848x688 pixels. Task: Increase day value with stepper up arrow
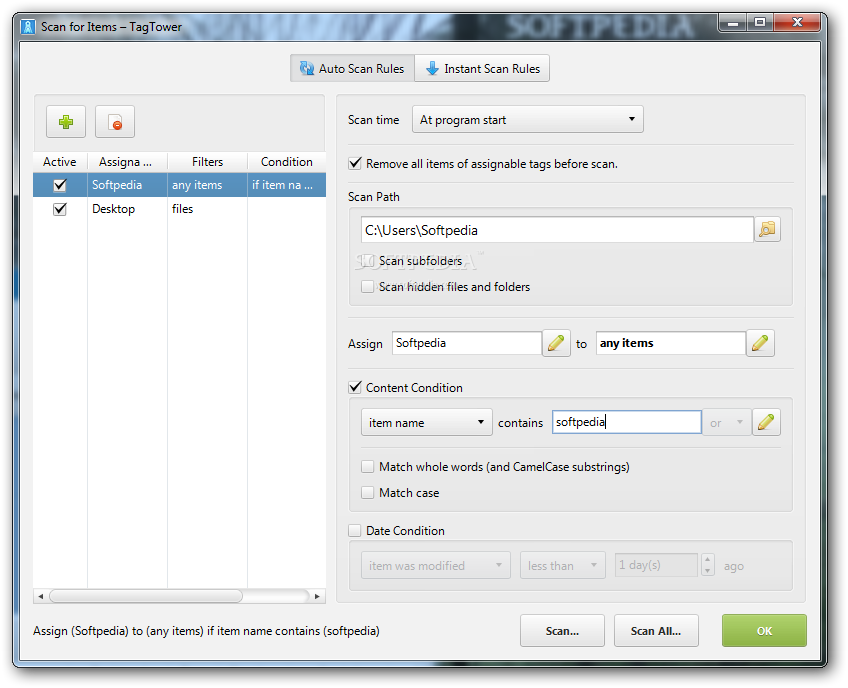pos(707,560)
